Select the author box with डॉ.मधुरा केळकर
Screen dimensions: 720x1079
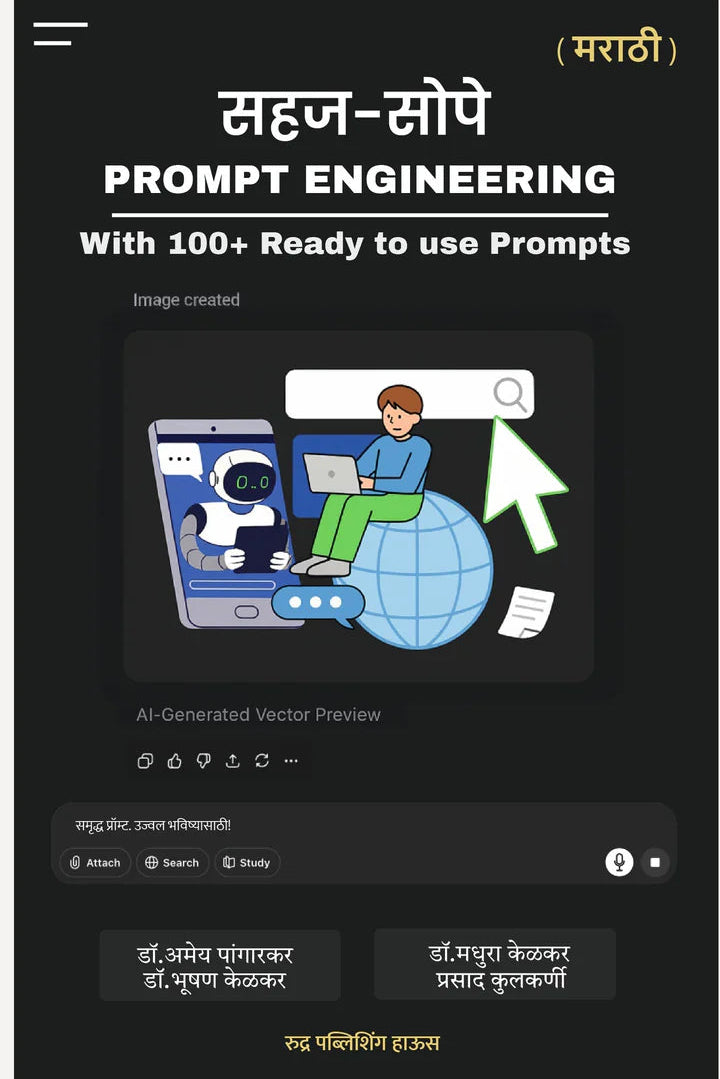pos(494,964)
